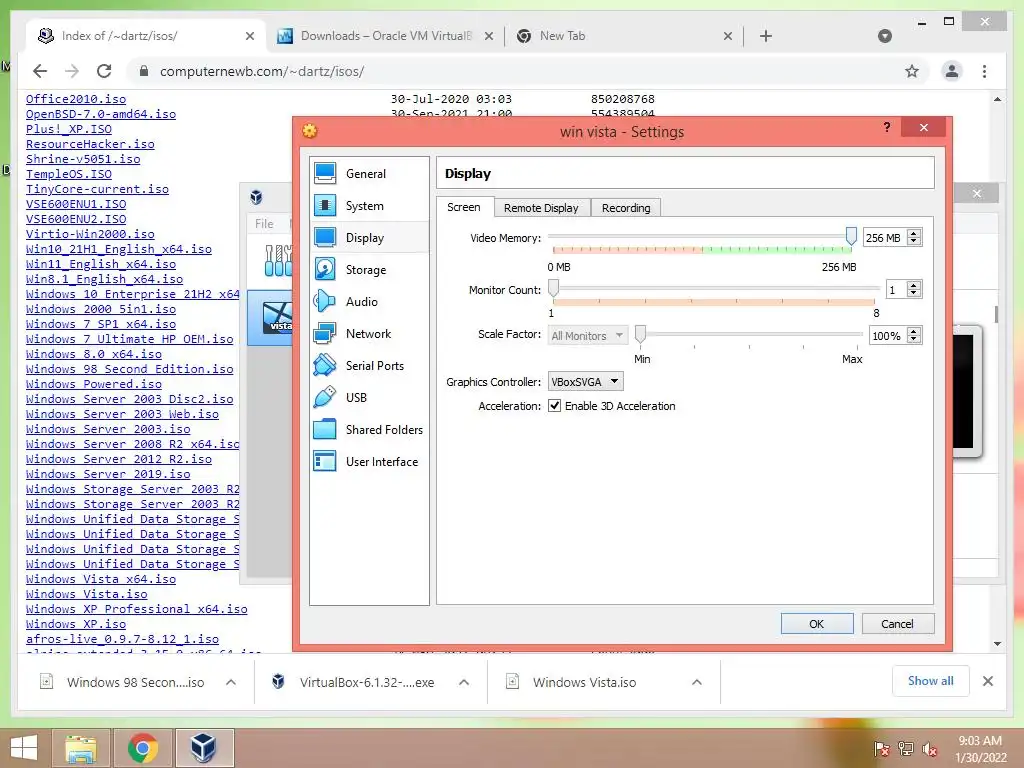Open the Office2010.iso link

76,99
